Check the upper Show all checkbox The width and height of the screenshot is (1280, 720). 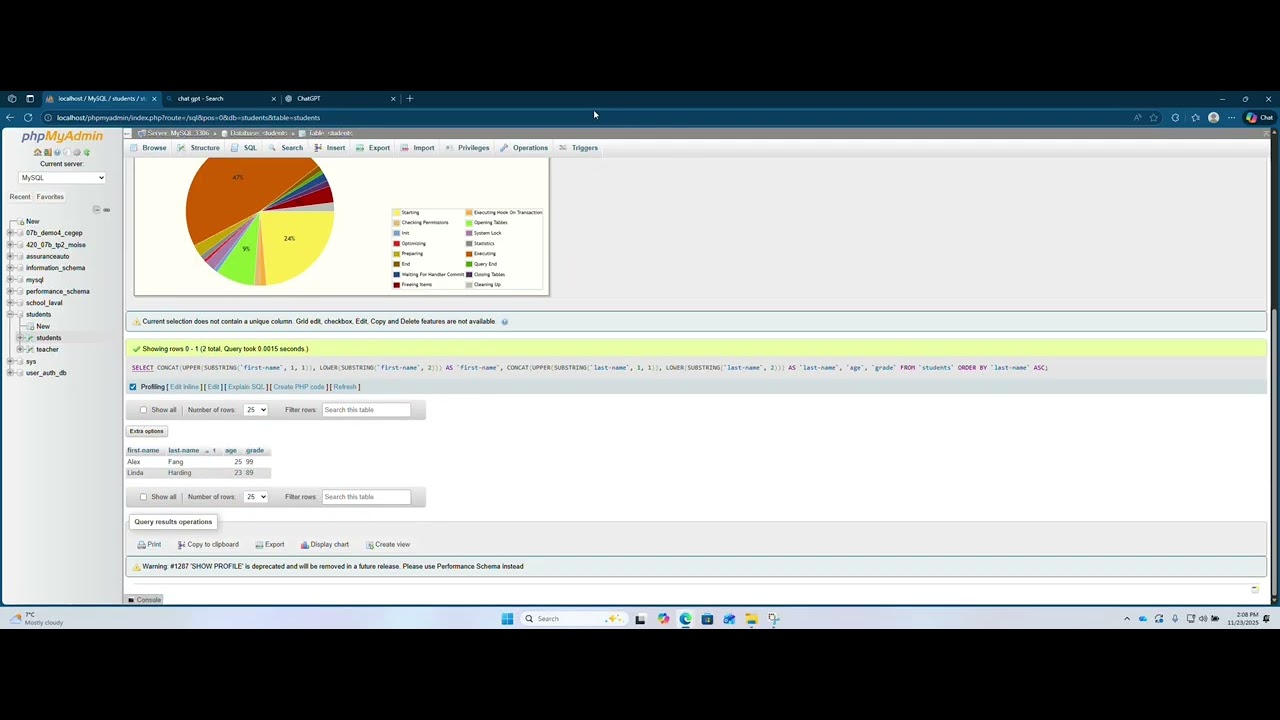(x=143, y=410)
